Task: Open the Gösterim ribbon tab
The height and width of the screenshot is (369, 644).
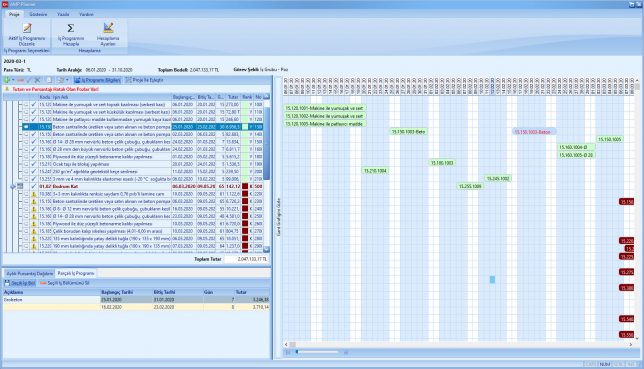Action: [x=38, y=14]
